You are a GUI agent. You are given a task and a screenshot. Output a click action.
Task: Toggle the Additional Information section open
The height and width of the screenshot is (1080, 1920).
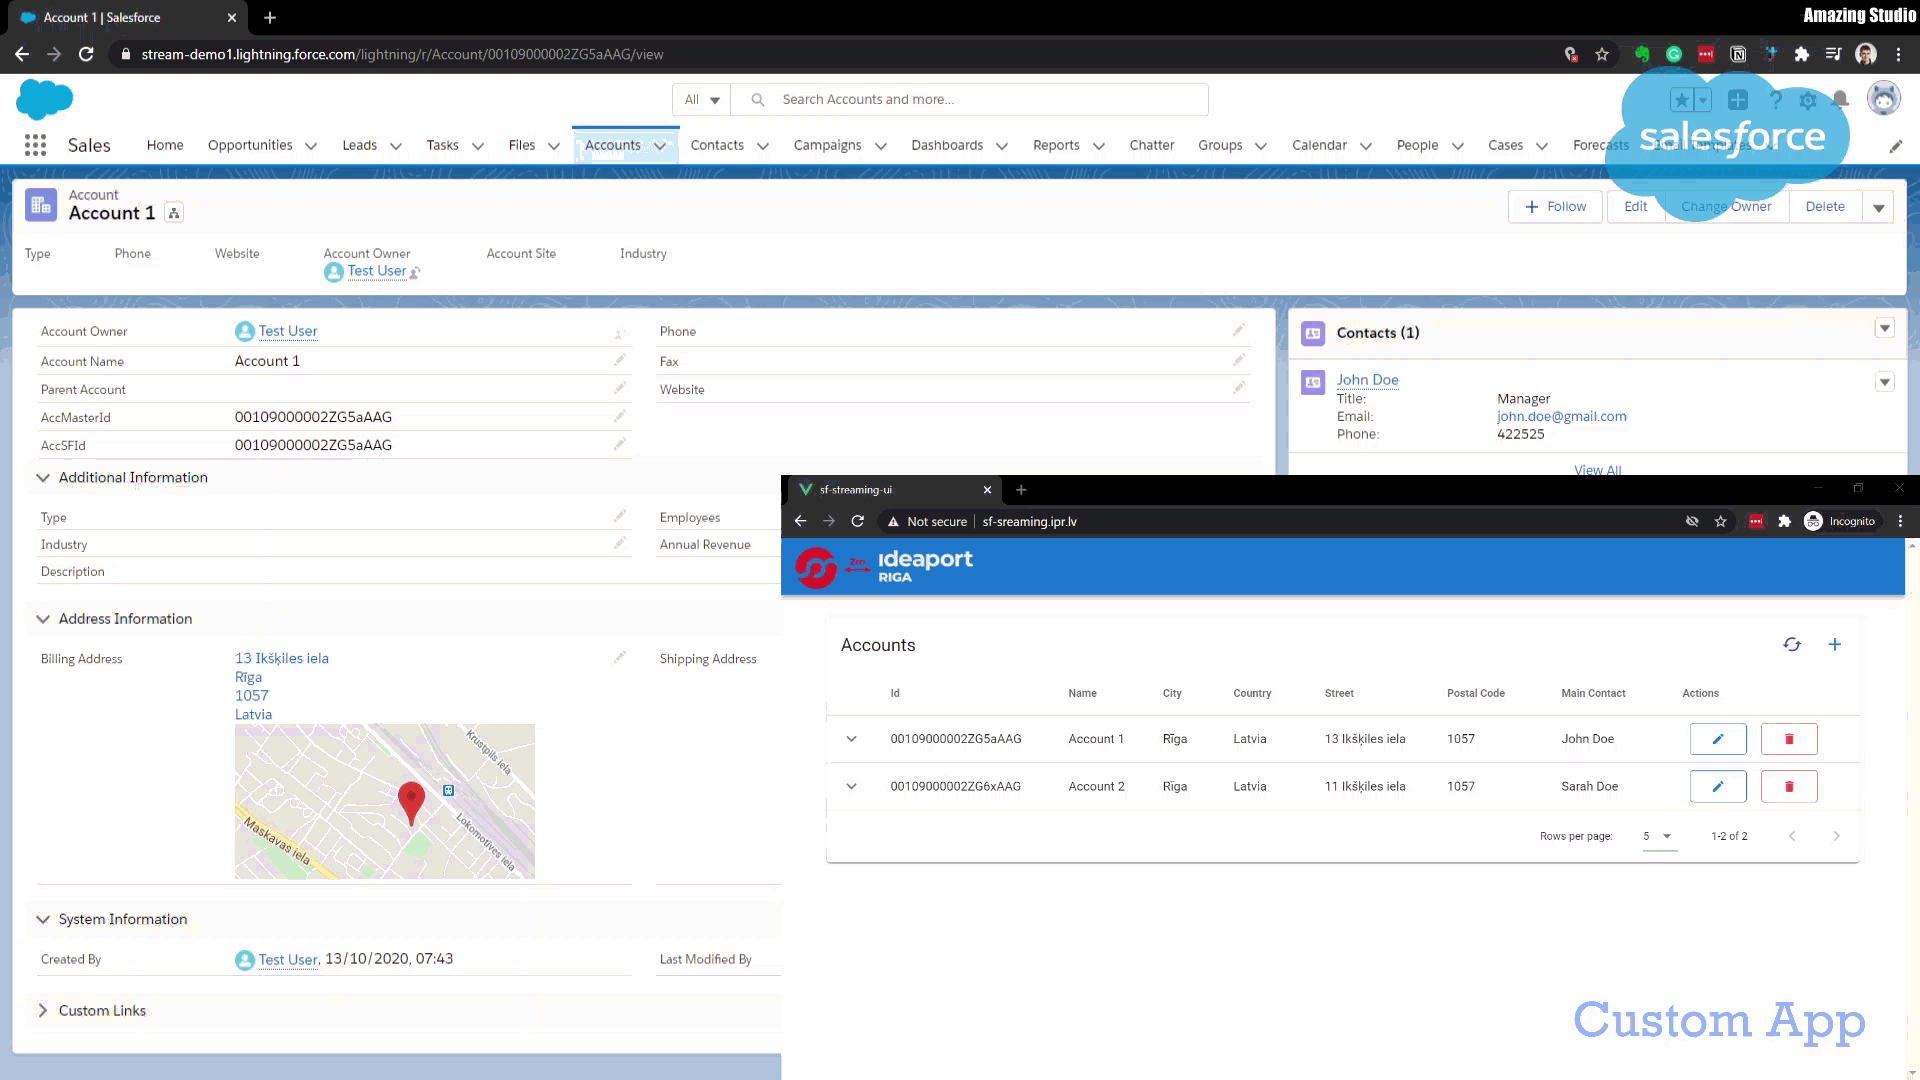[44, 476]
